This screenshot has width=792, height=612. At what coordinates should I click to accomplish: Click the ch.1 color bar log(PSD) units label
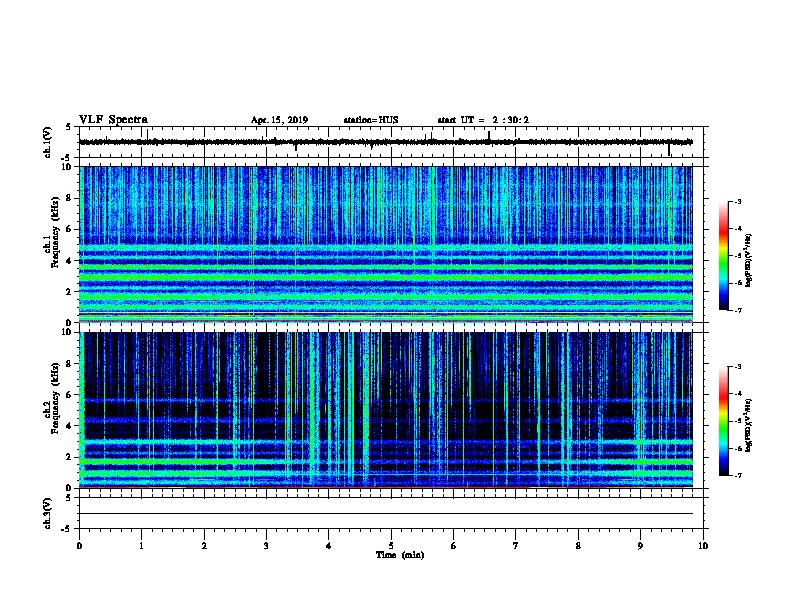[x=748, y=260]
